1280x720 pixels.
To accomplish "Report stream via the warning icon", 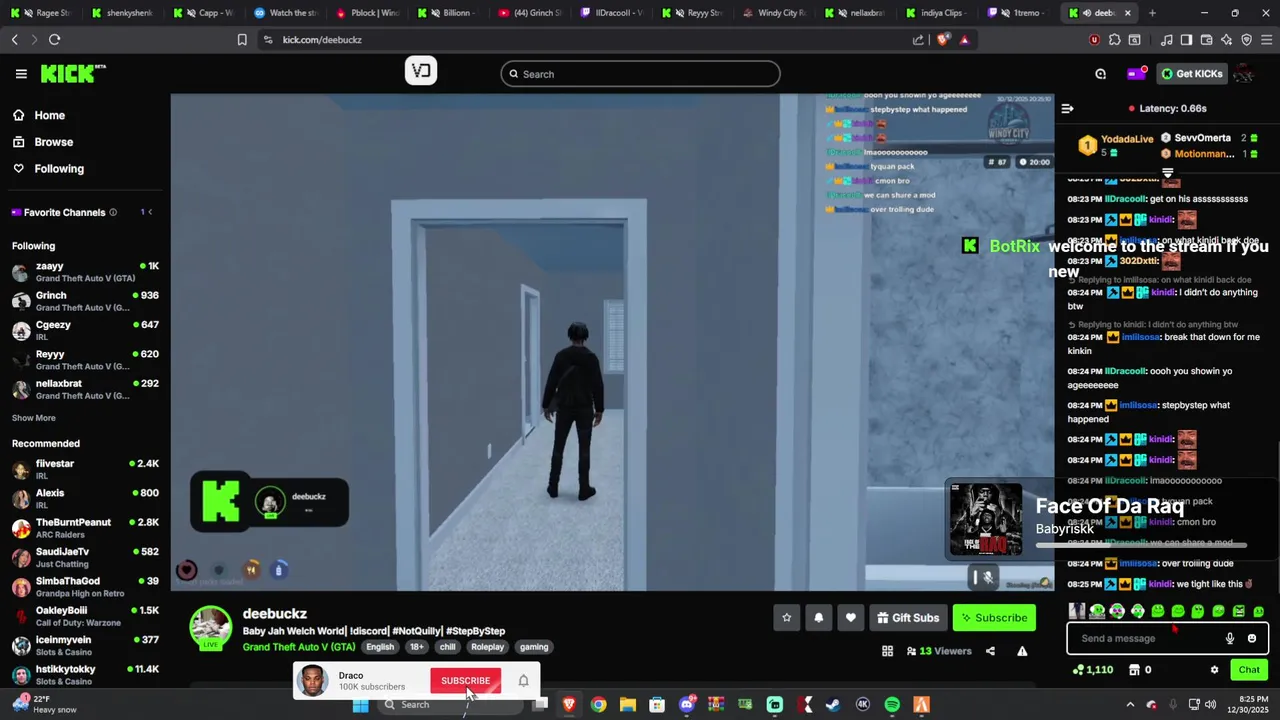I will pyautogui.click(x=1022, y=651).
